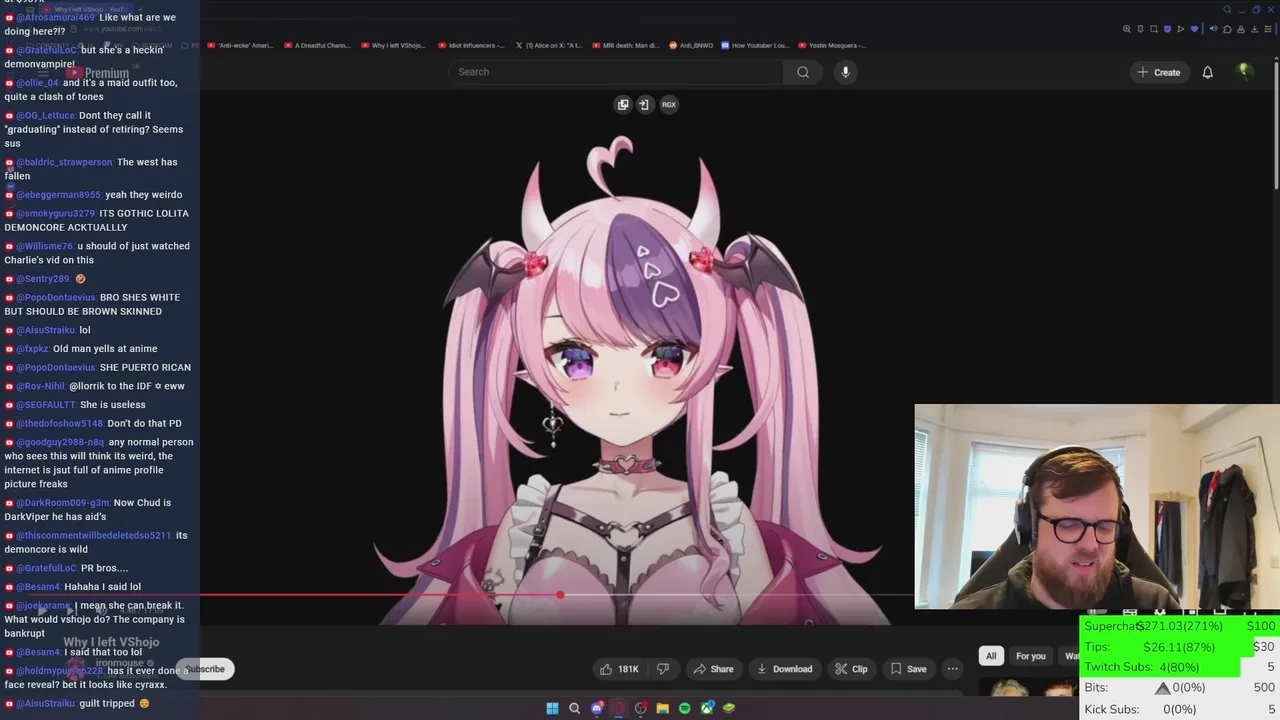Image resolution: width=1280 pixels, height=720 pixels.
Task: Switch to the 'Anti_BNWO' tab
Action: coord(692,45)
